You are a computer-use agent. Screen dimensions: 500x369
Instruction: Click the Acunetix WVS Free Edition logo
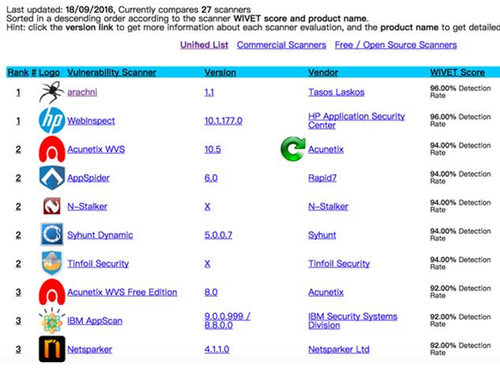tap(52, 292)
